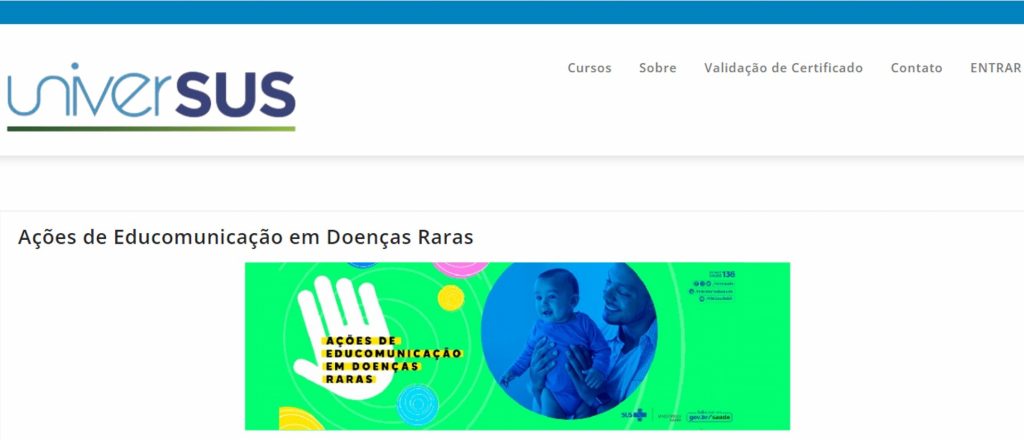Click the blue concentric circle near hand
1024x440 pixels.
(418, 405)
